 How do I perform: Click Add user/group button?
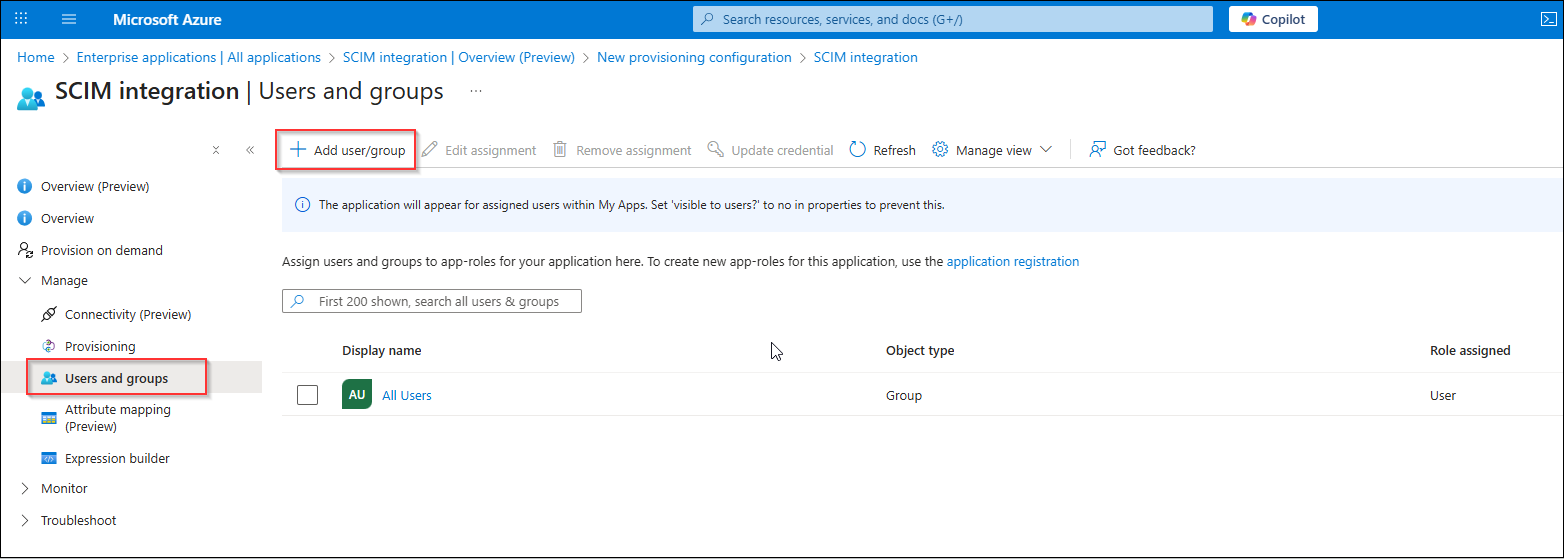pyautogui.click(x=347, y=150)
